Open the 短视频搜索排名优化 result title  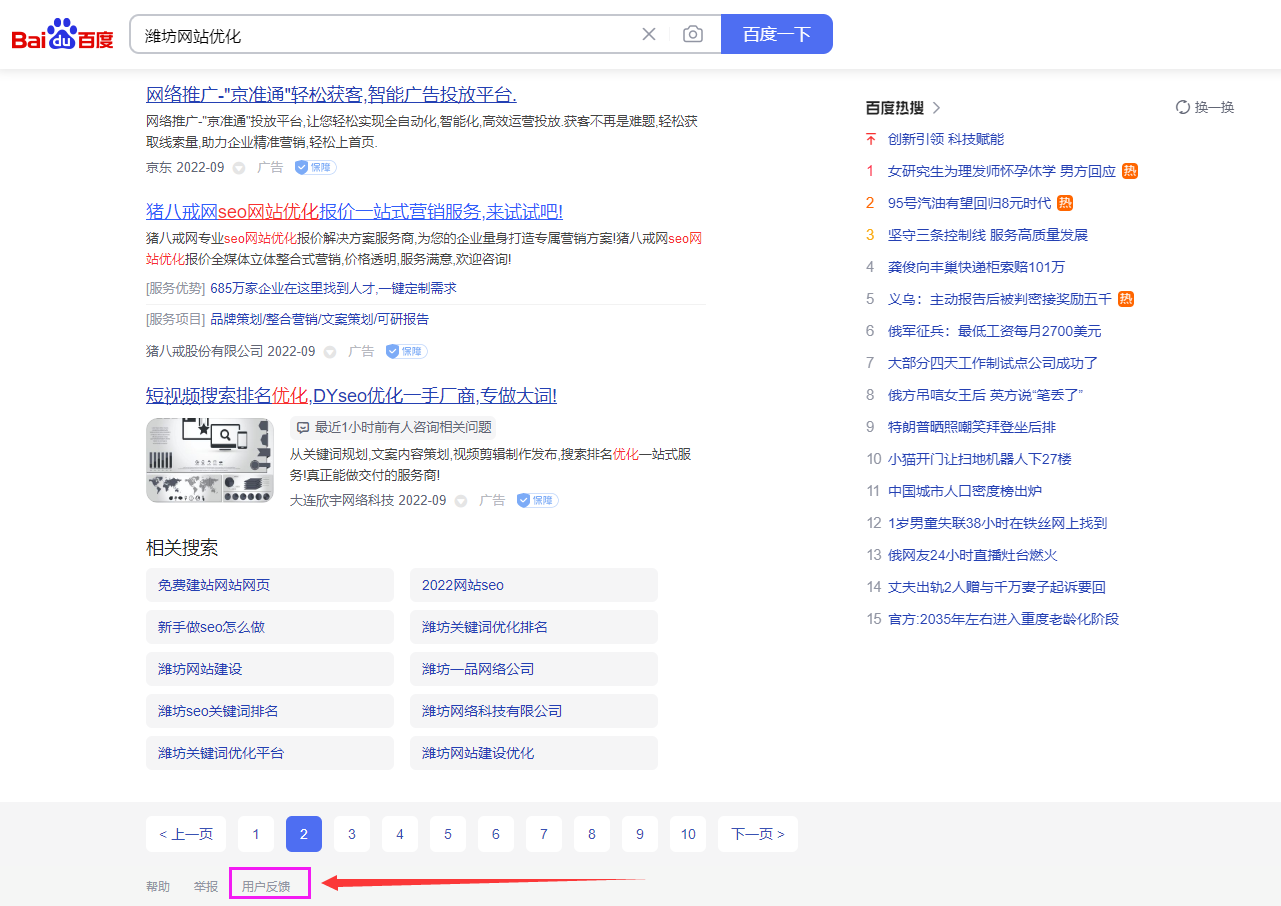pos(351,396)
